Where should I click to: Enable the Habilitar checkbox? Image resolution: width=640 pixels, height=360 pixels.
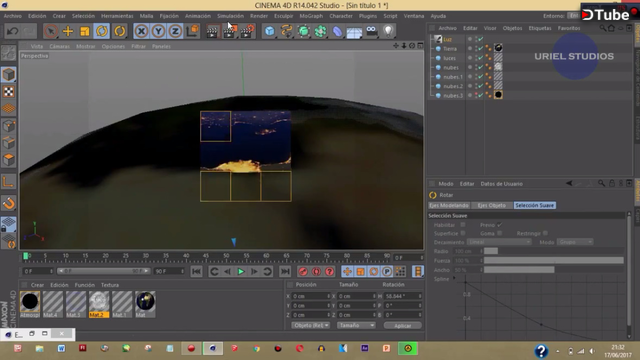point(463,225)
